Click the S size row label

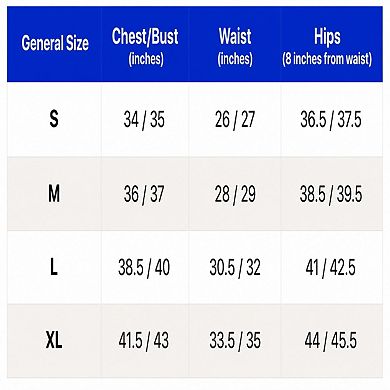(x=54, y=119)
